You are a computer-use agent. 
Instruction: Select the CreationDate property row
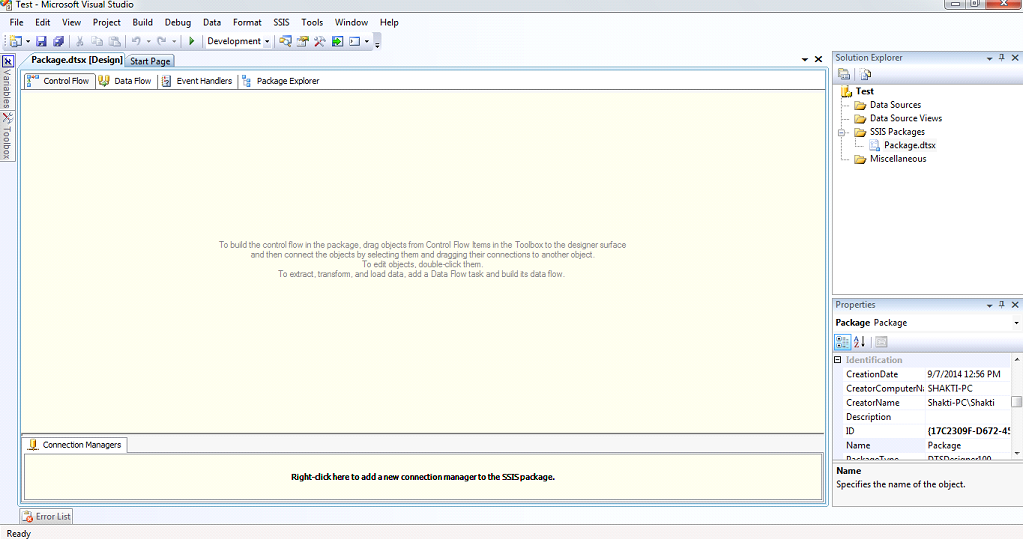coord(927,374)
